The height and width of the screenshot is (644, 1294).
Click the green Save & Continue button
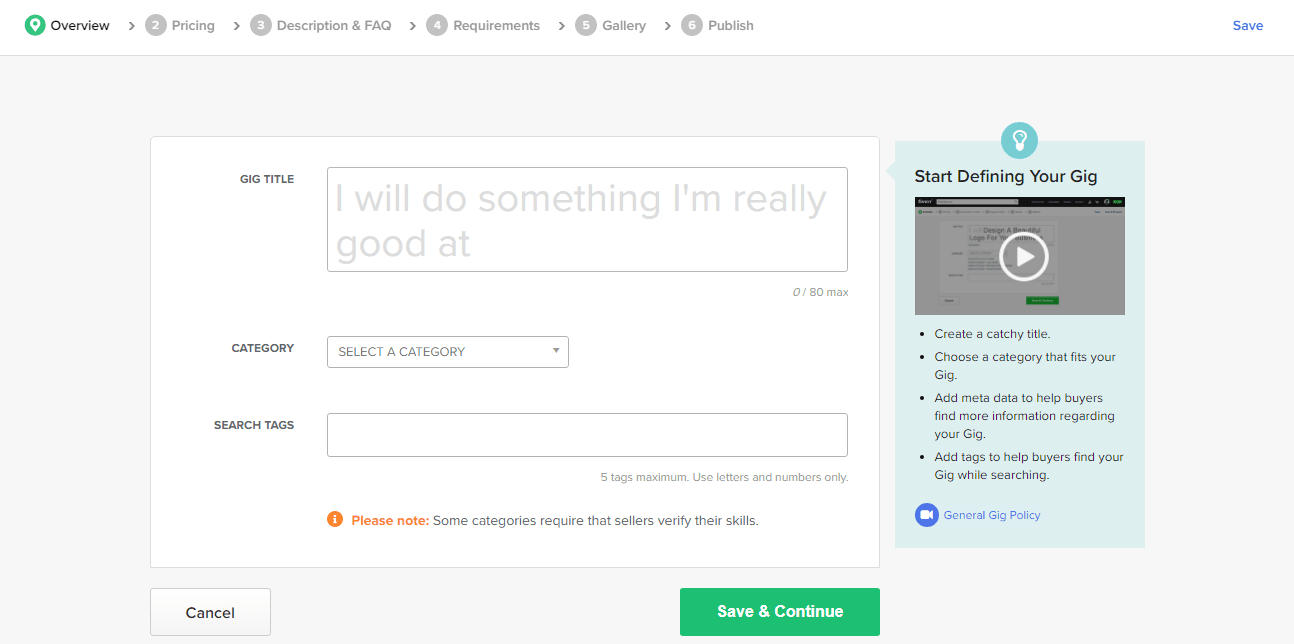[780, 612]
